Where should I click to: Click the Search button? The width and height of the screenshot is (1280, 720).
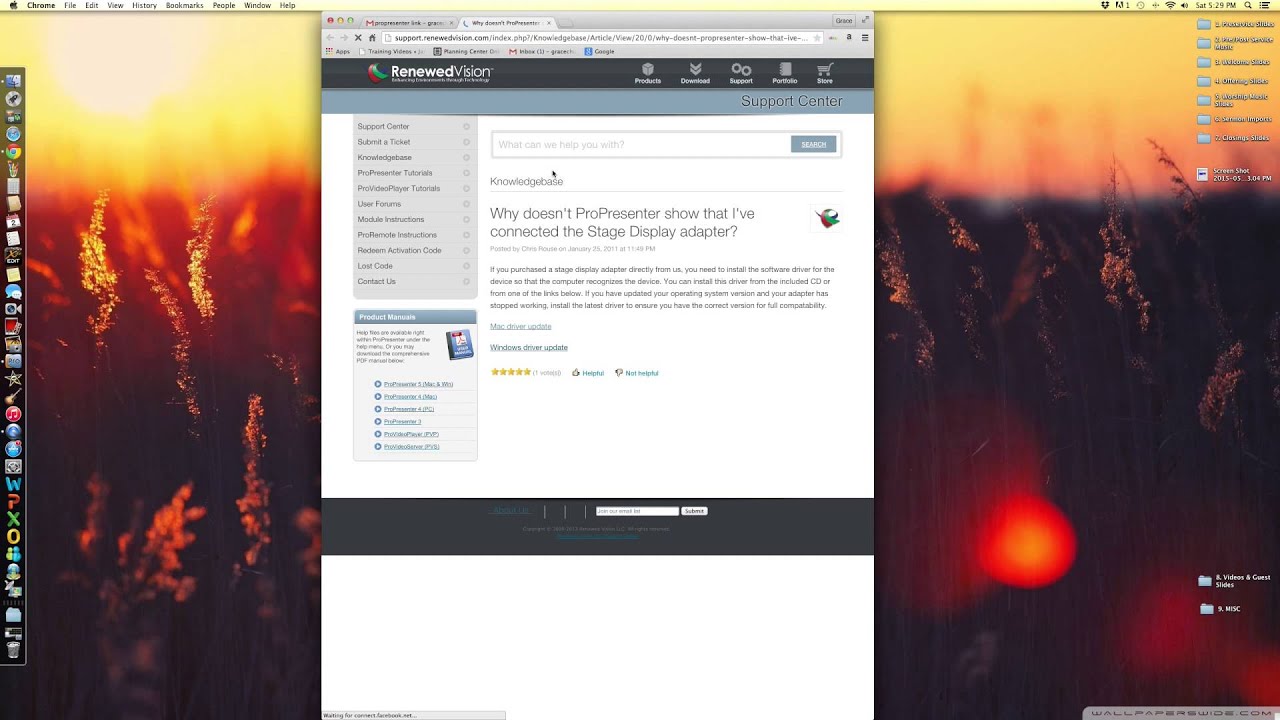click(813, 144)
